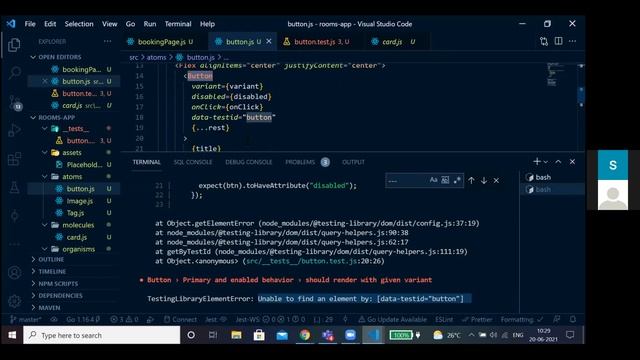The width and height of the screenshot is (640, 360).
Task: Open the Terminal menu
Action: pyautogui.click(x=178, y=24)
